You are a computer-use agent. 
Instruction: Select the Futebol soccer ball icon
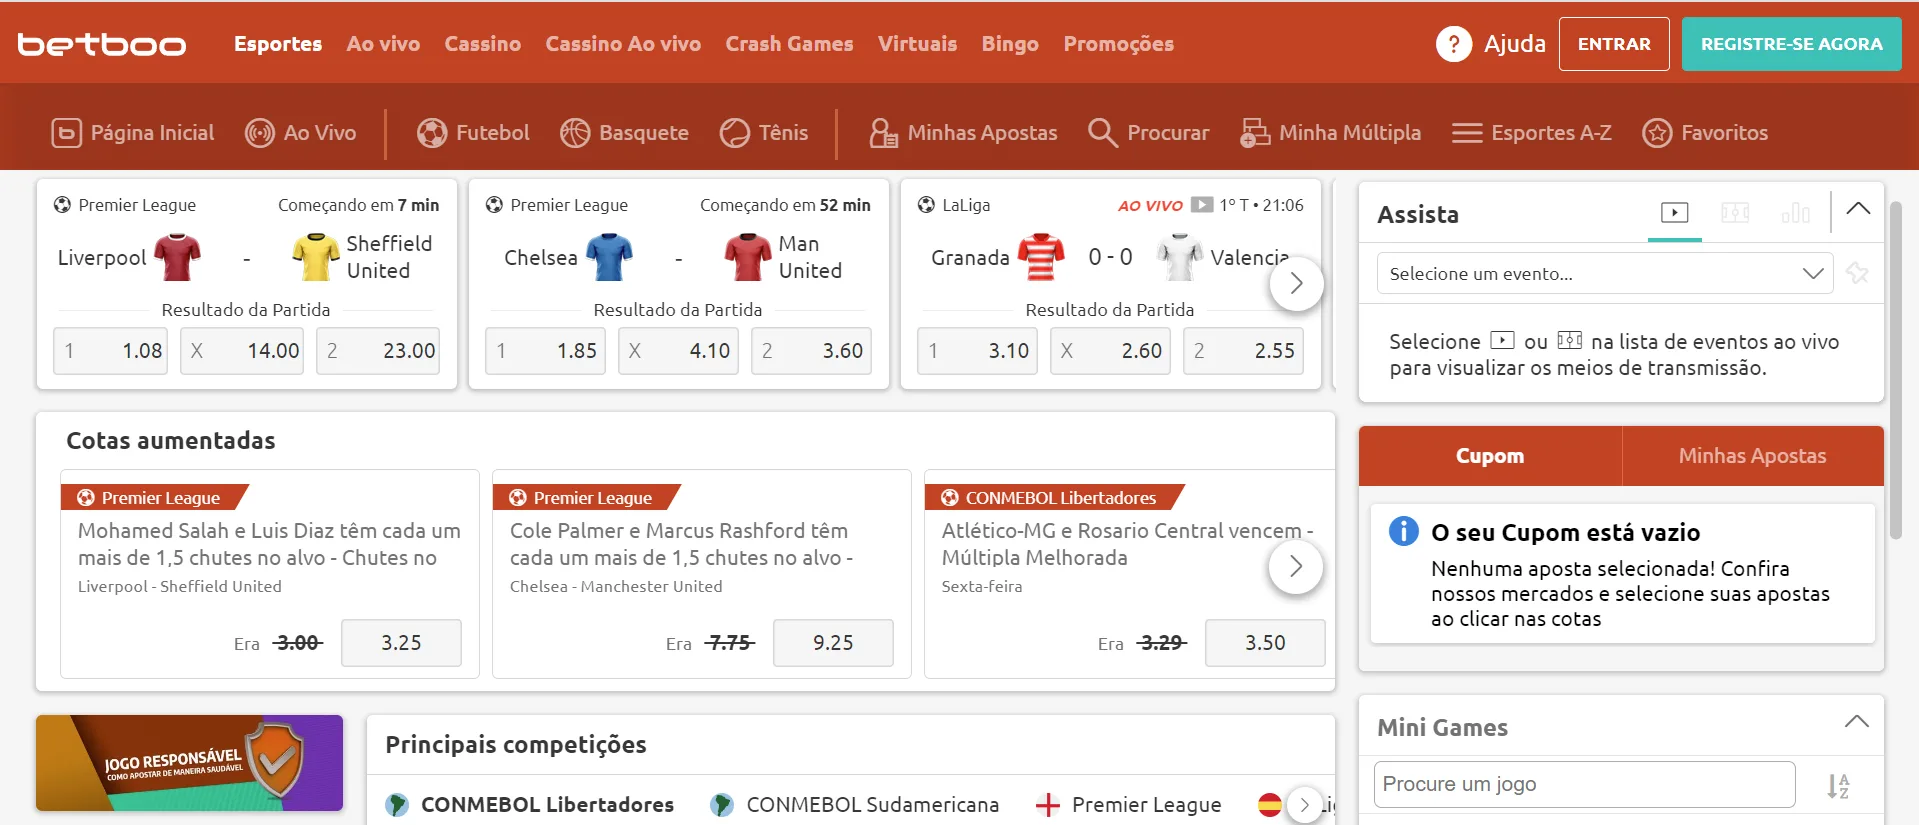pyautogui.click(x=432, y=133)
